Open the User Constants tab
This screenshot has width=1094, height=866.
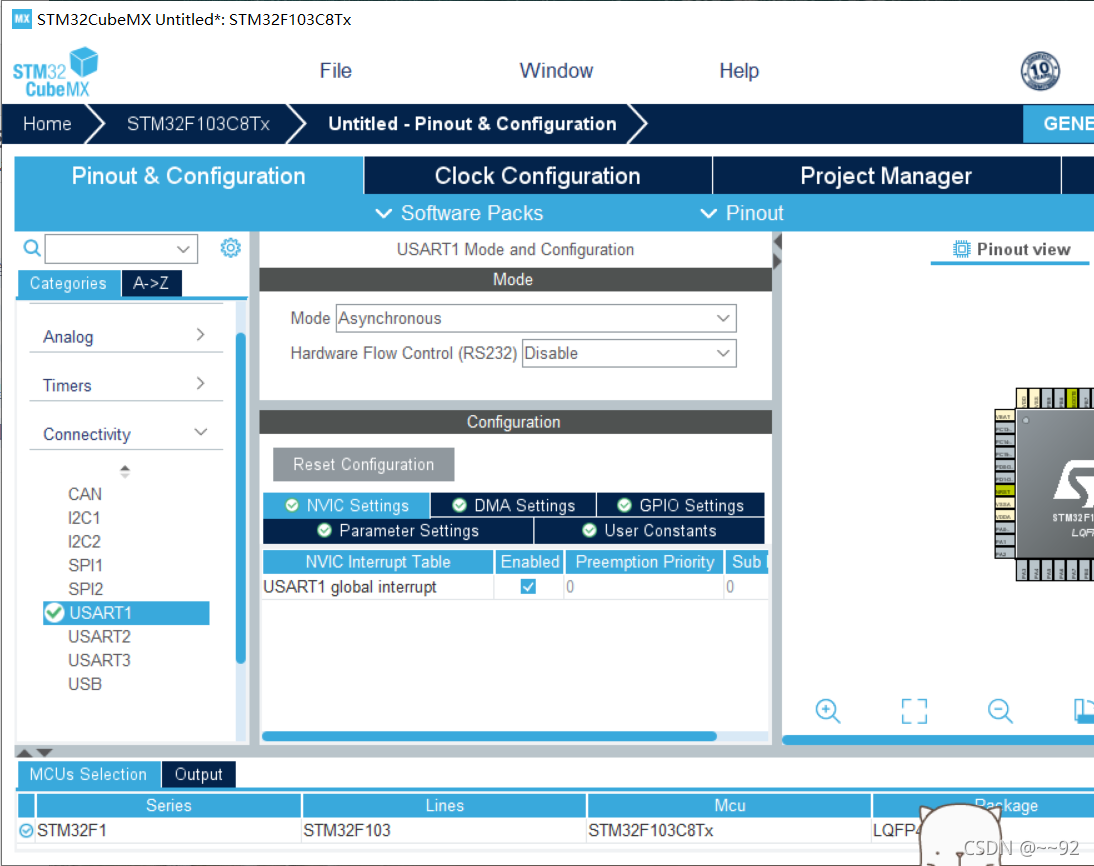coord(650,530)
